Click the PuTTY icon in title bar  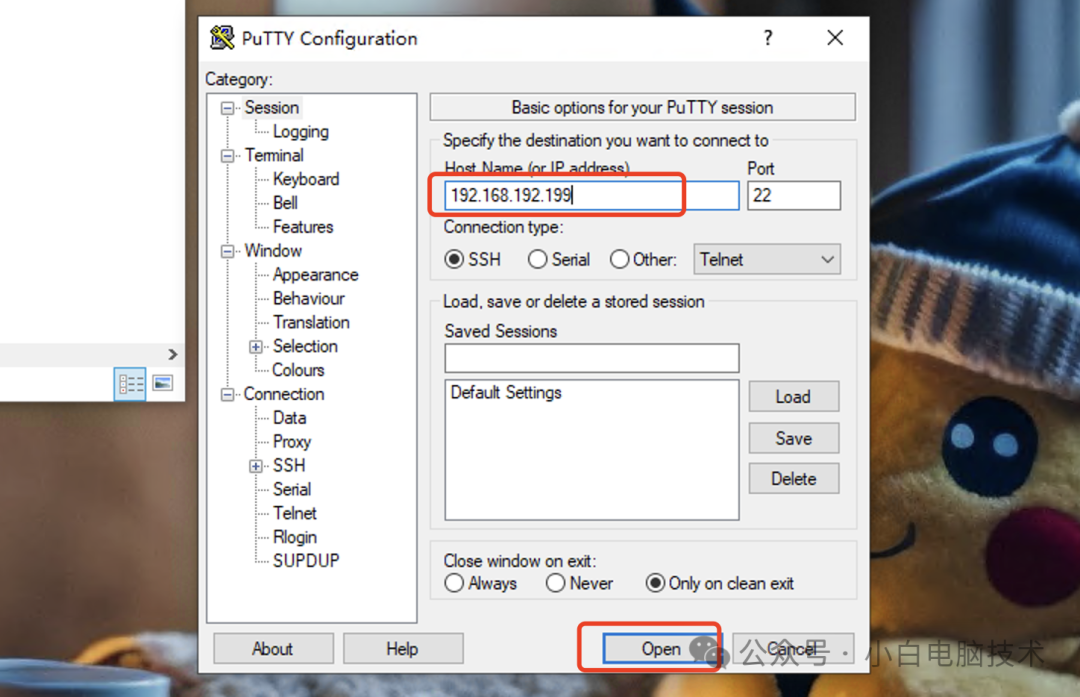pyautogui.click(x=222, y=38)
